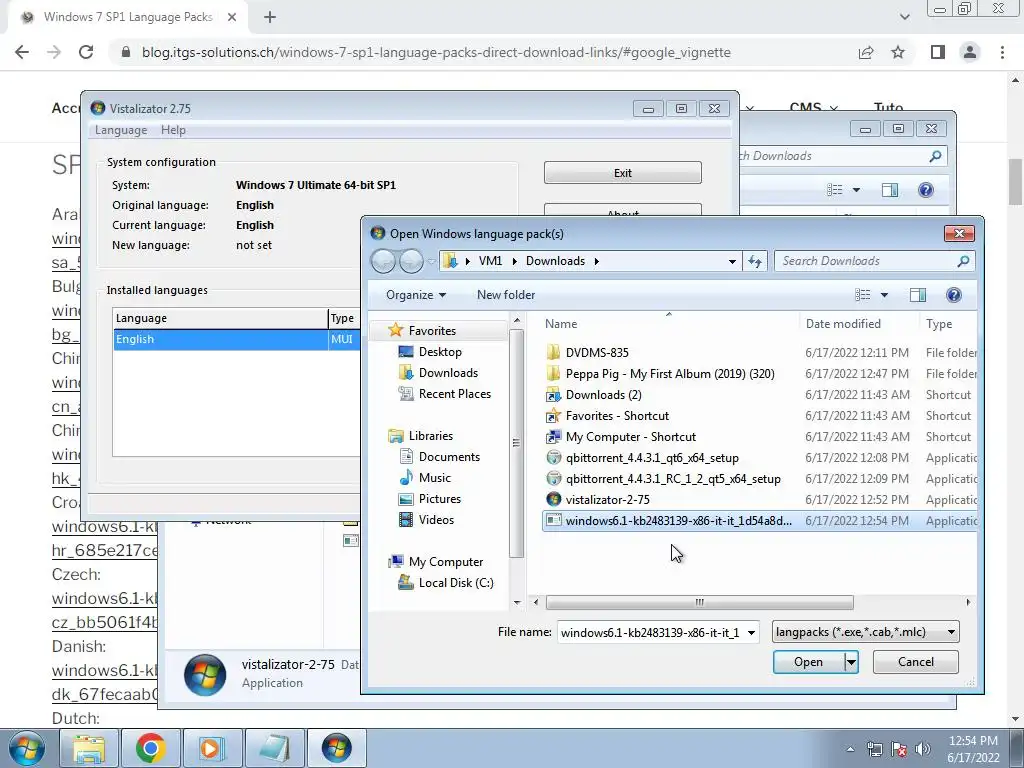This screenshot has width=1024, height=768.
Task: Click New folder in the dialog toolbar
Action: pos(505,295)
